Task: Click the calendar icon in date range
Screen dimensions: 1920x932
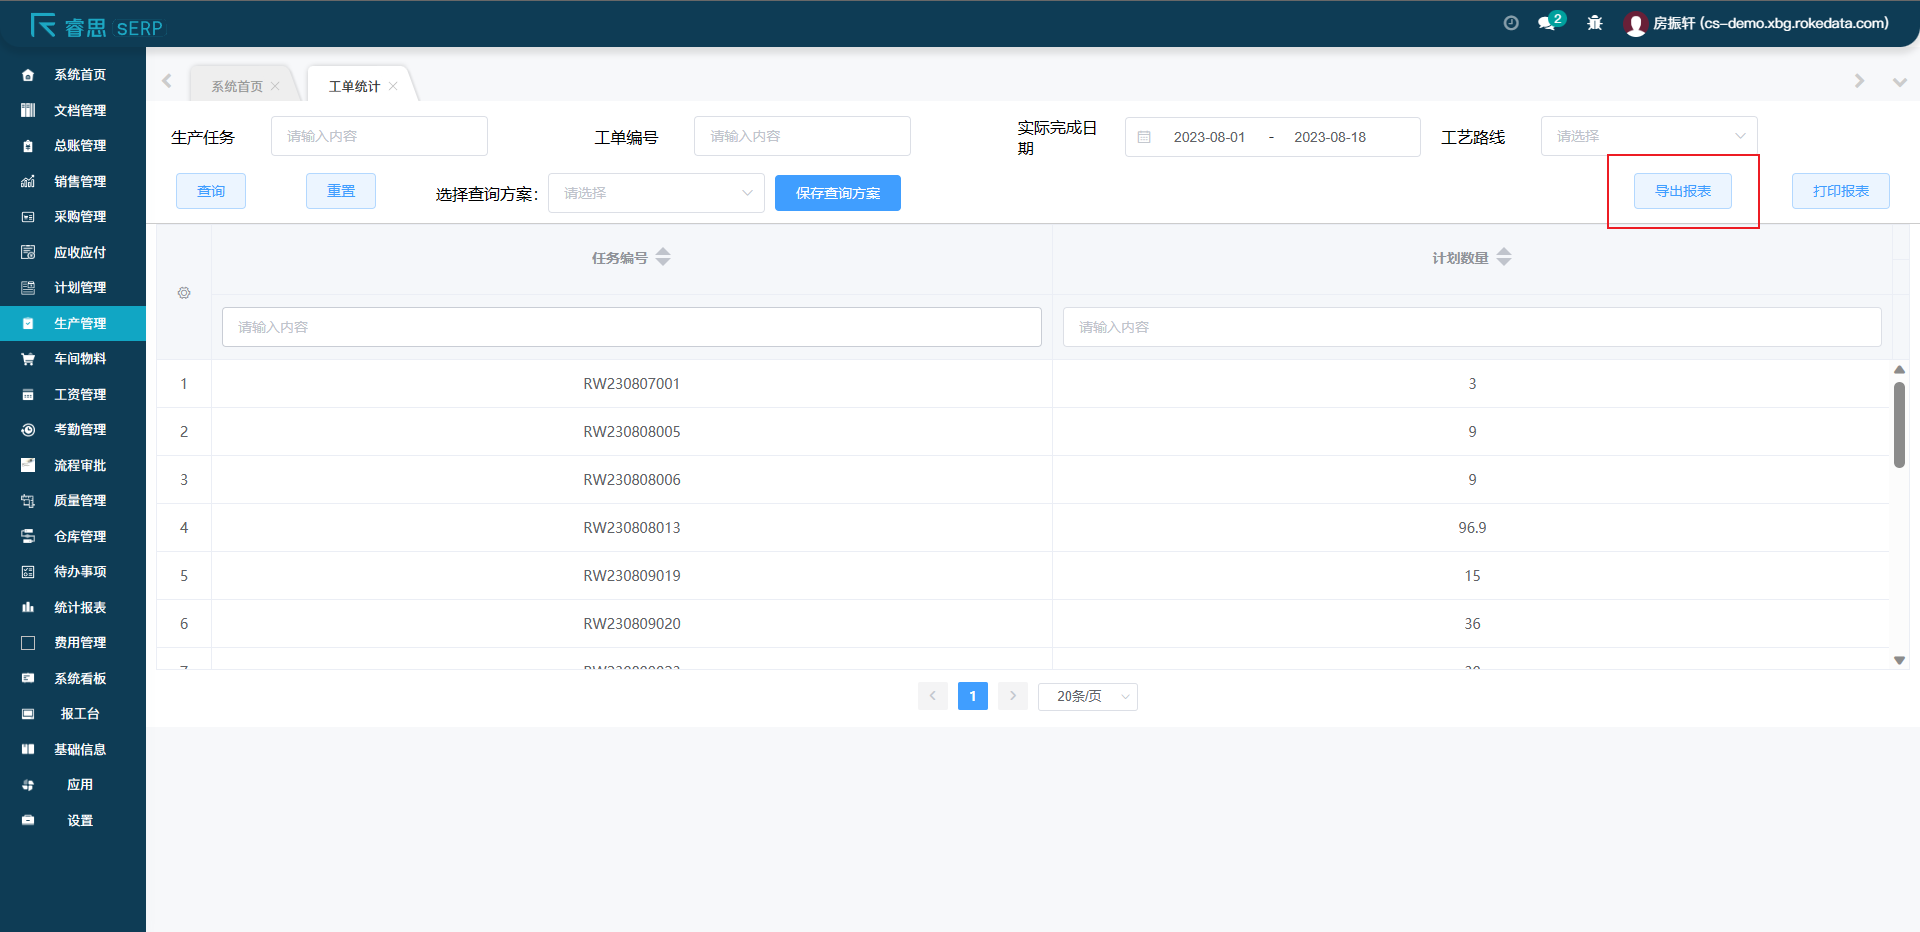Action: pos(1145,137)
